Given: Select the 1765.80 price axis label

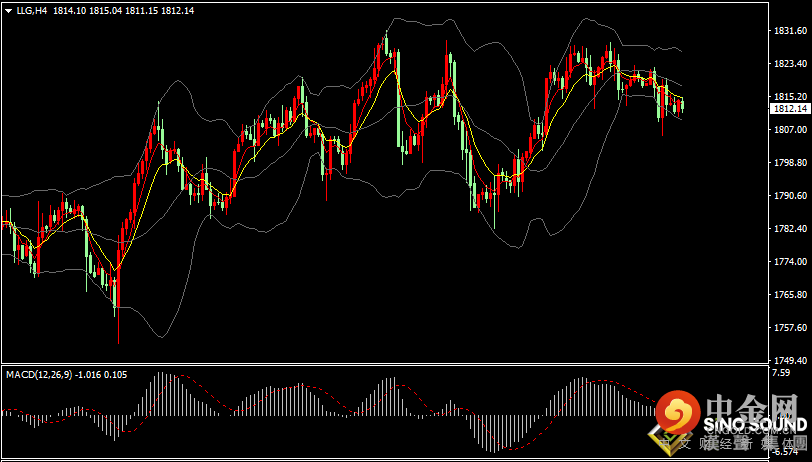Looking at the screenshot, I should (x=791, y=294).
